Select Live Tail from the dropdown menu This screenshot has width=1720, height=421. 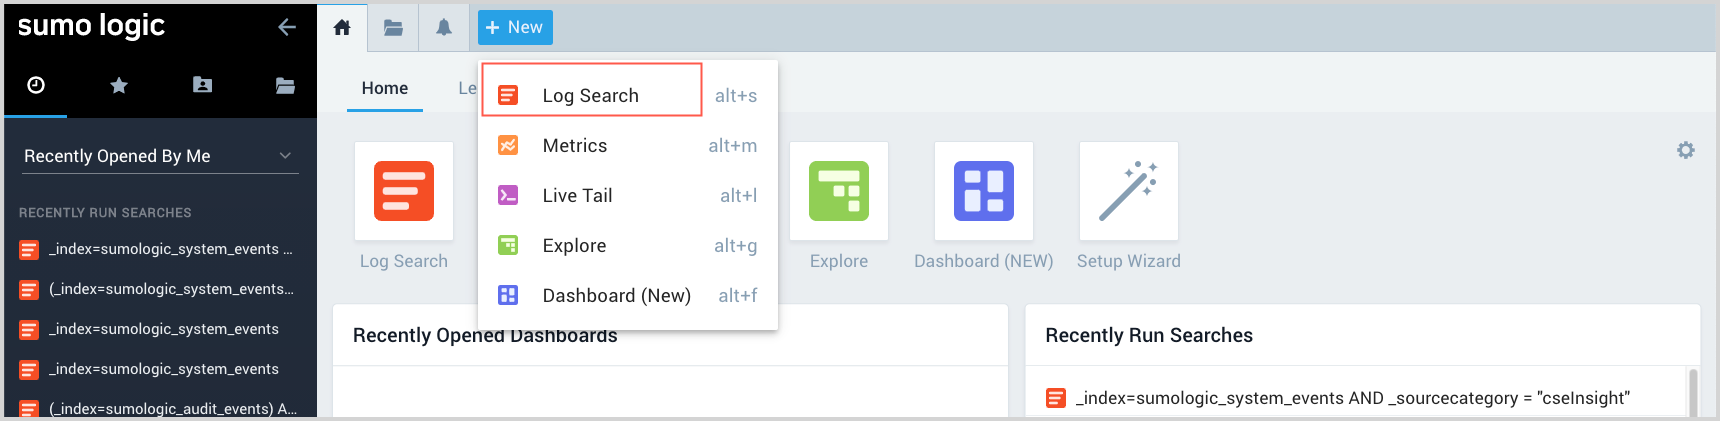[577, 195]
